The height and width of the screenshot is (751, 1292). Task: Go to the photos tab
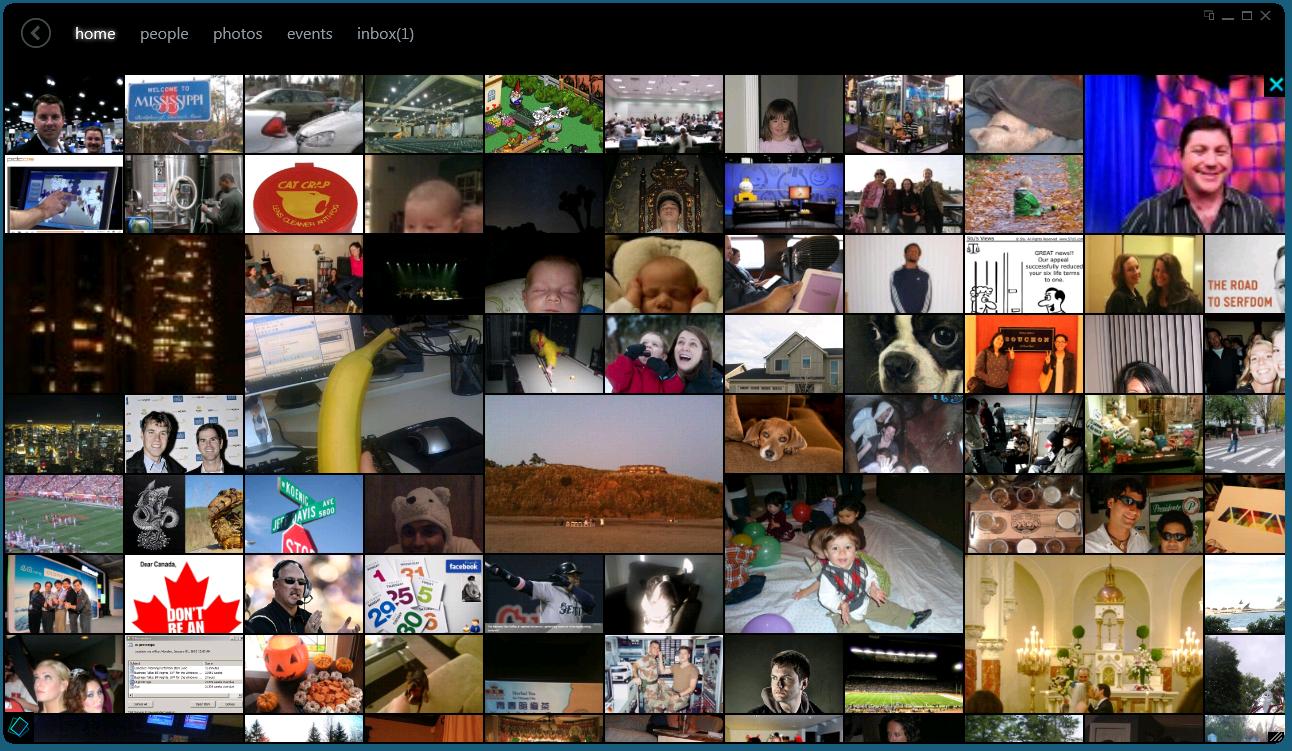(238, 34)
